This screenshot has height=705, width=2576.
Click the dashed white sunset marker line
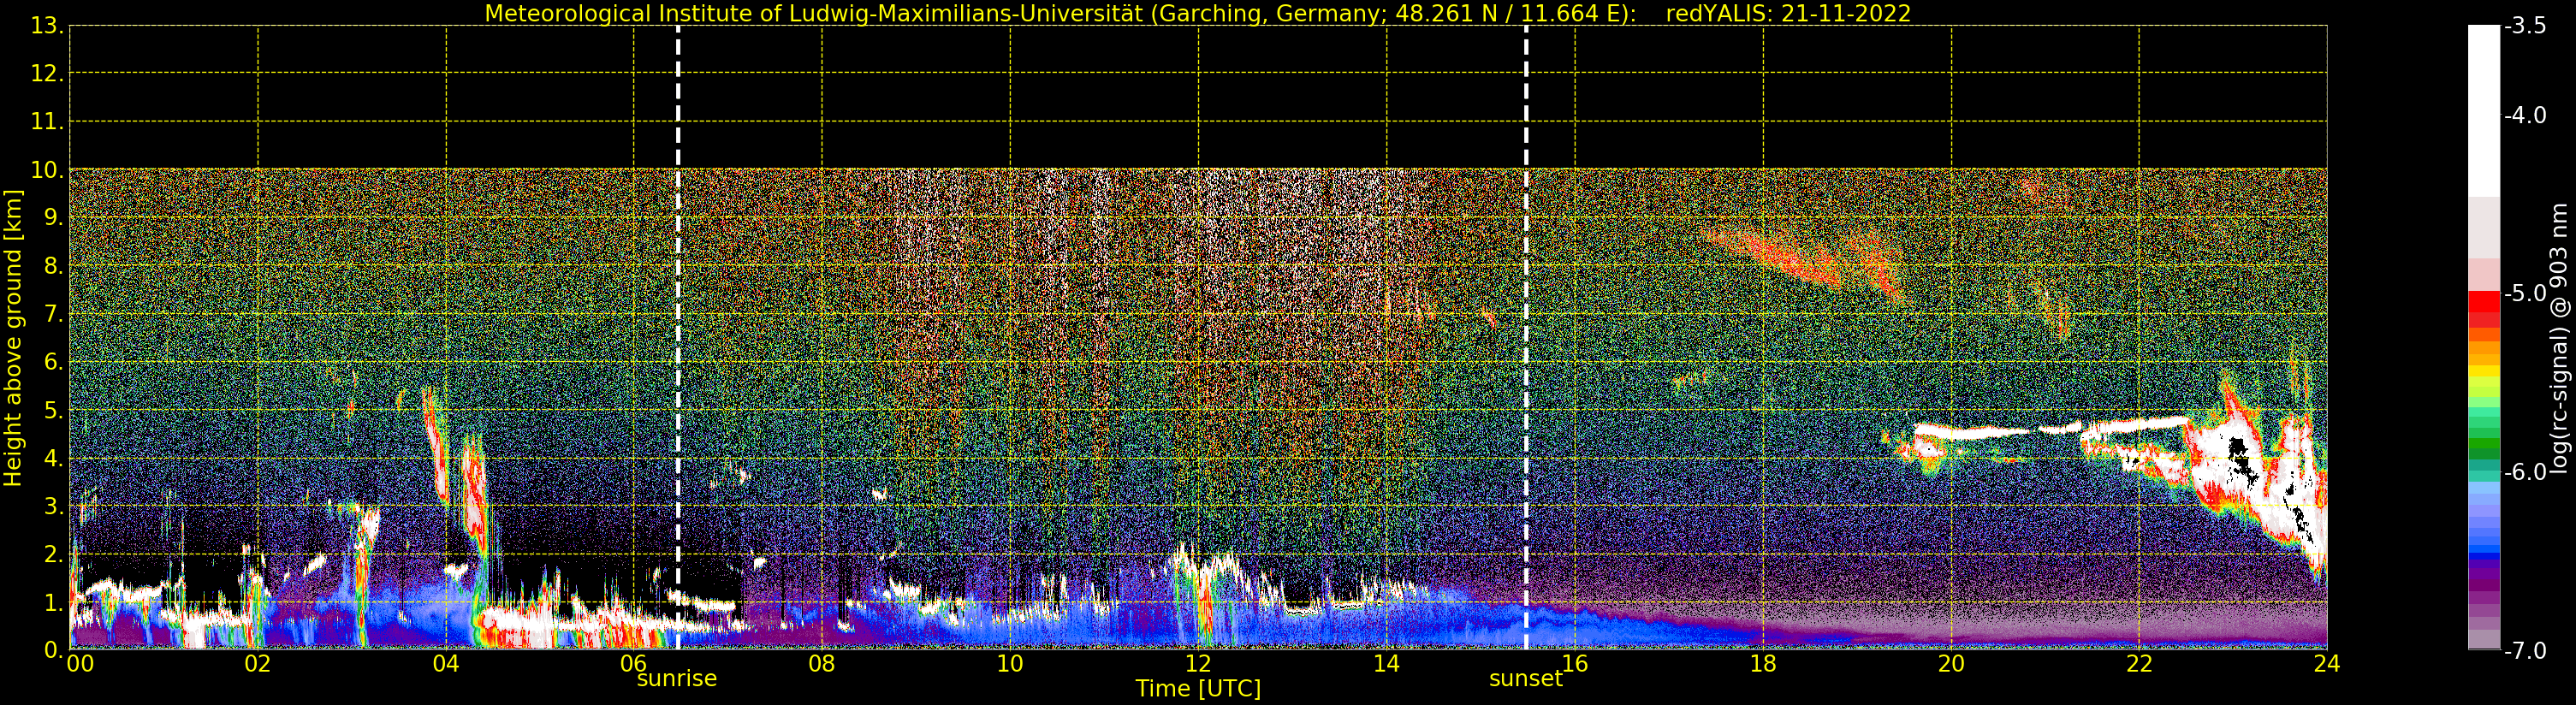coord(1526,338)
